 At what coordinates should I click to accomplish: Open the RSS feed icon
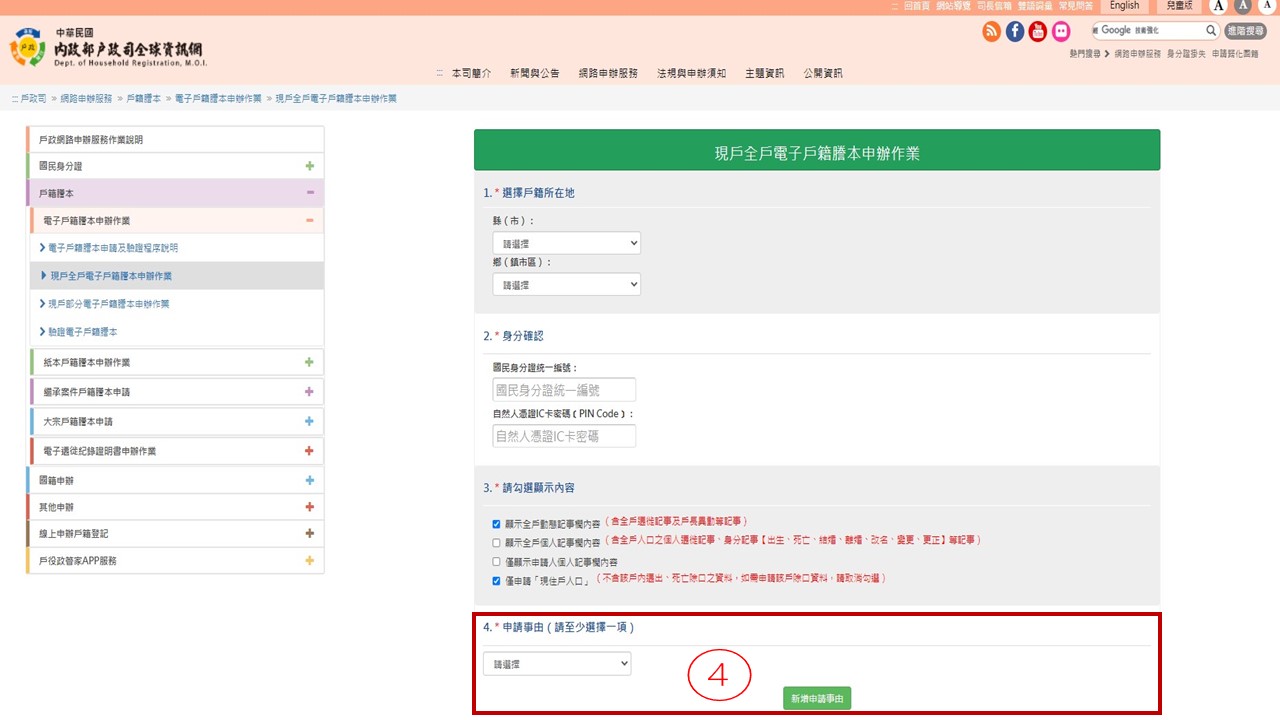[x=991, y=32]
